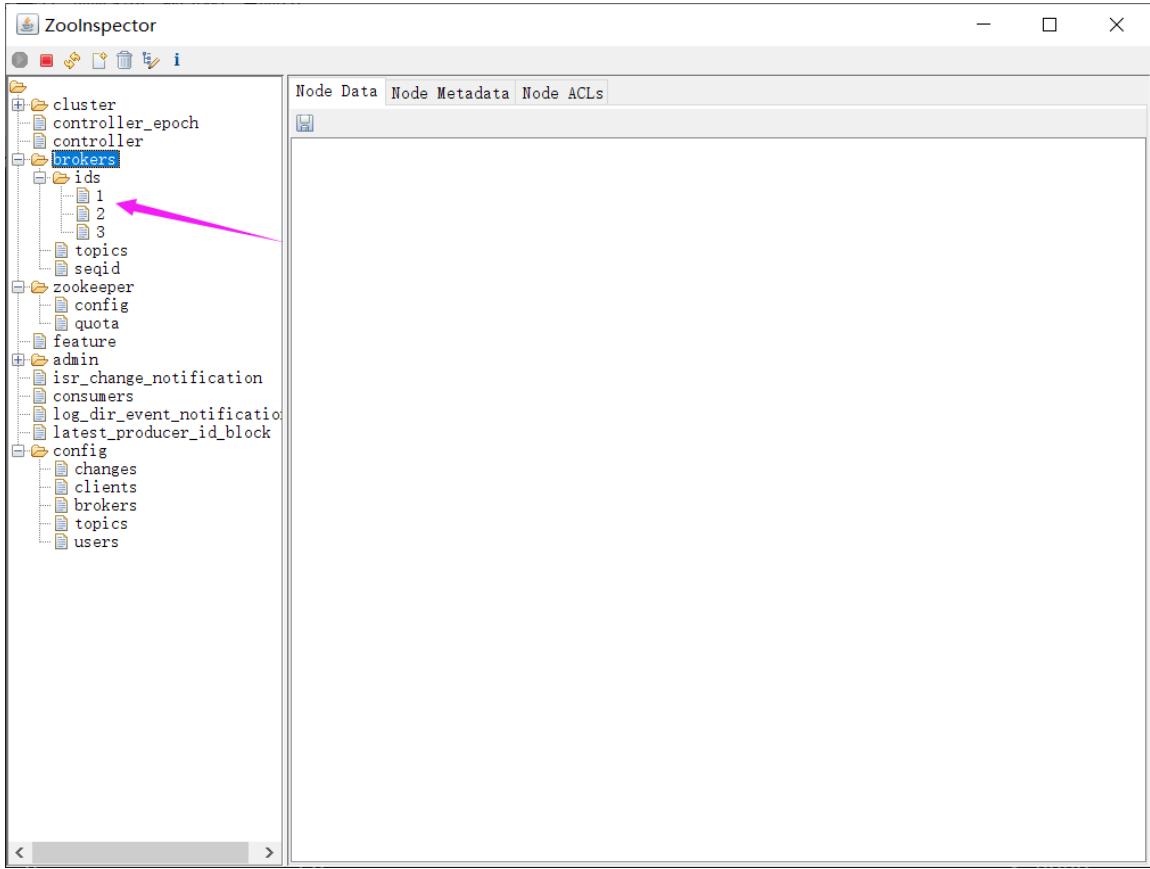Select brokers node under config

pos(106,506)
